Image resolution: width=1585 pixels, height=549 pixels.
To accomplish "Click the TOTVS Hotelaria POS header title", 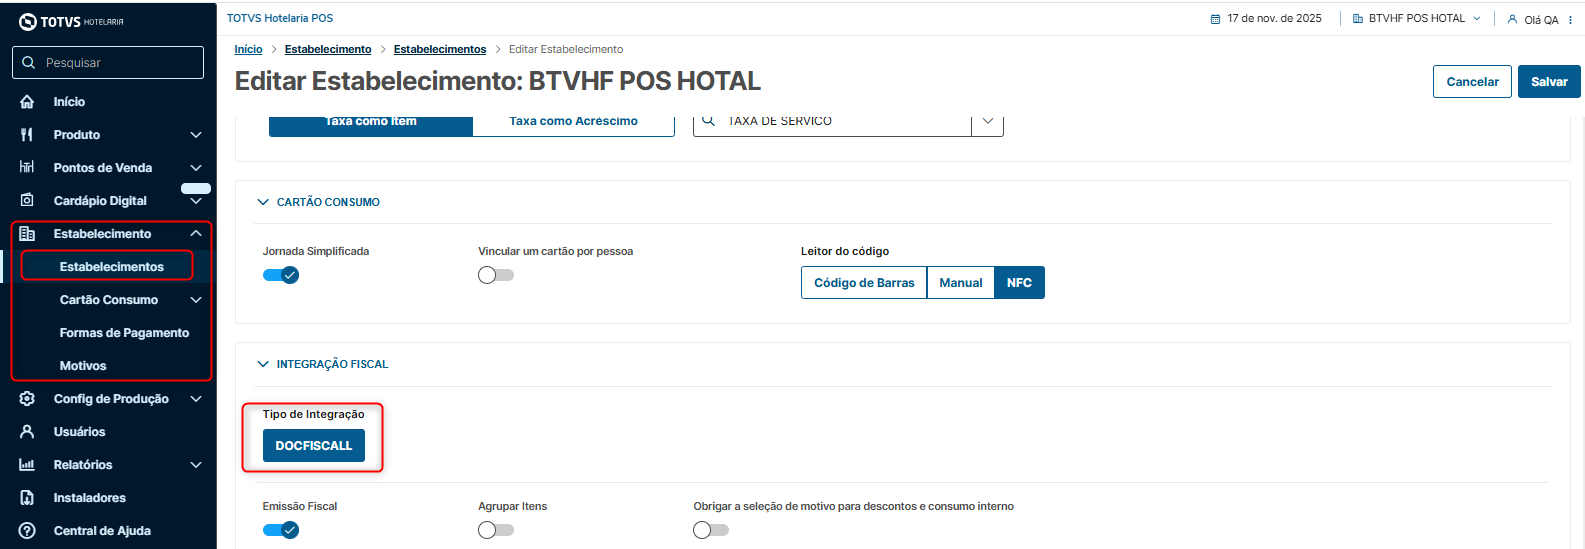I will (x=280, y=18).
